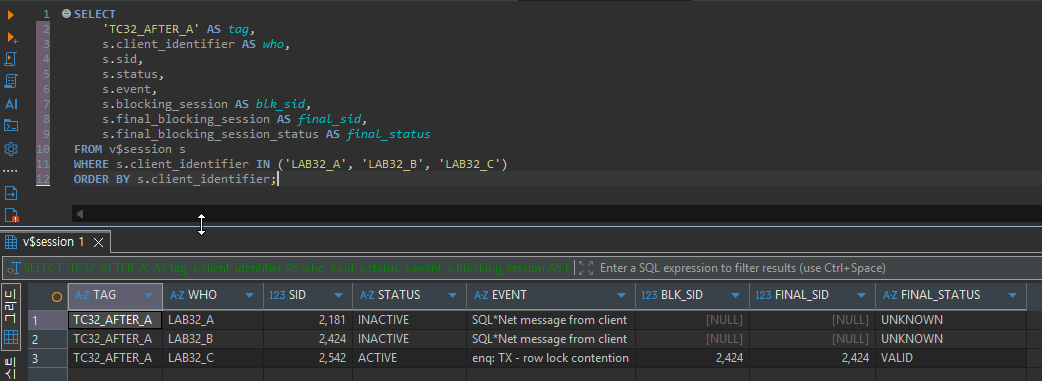Click the SQL query text icon in filter bar
This screenshot has width=1042, height=381.
coord(14,268)
